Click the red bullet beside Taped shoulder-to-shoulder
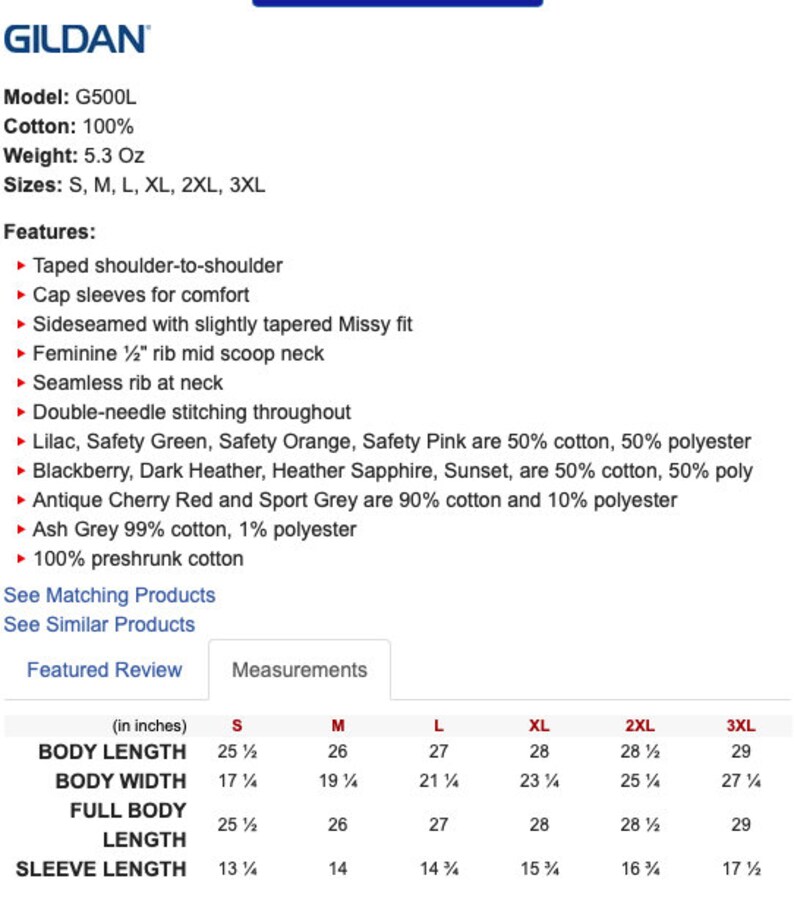The width and height of the screenshot is (794, 910). (21, 266)
